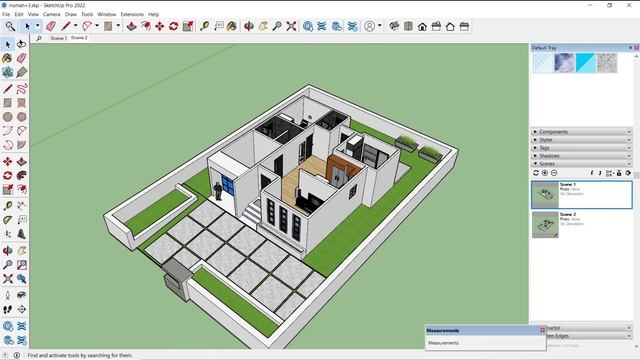Open Shapes tool dropdown arrow in top toolbar
640x360 pixels.
118,26
